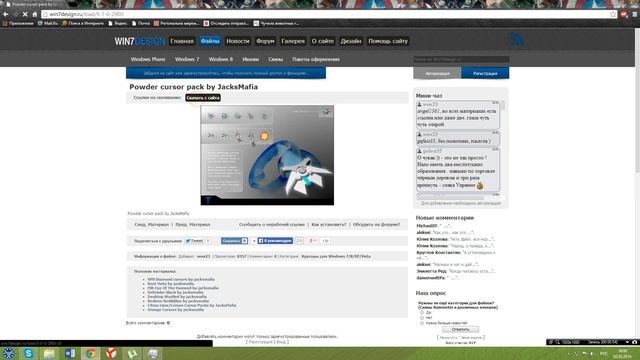Click the Скачать с сайта download button
640x360 pixels.
point(203,98)
